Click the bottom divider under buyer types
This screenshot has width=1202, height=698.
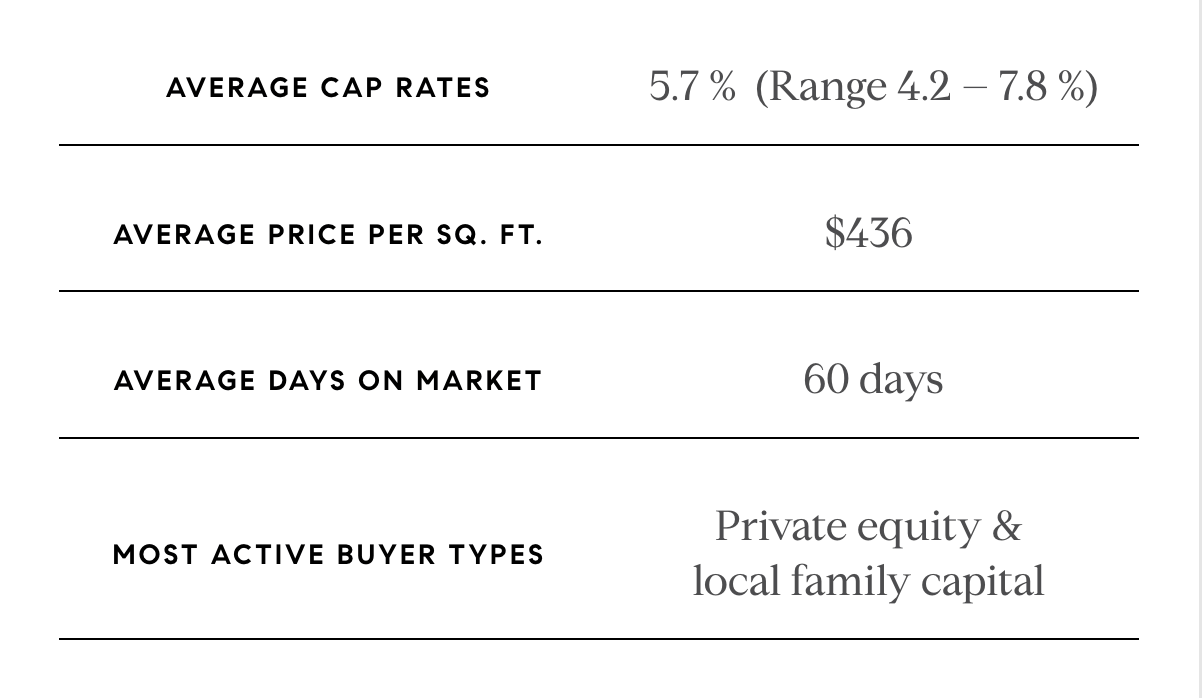click(598, 638)
